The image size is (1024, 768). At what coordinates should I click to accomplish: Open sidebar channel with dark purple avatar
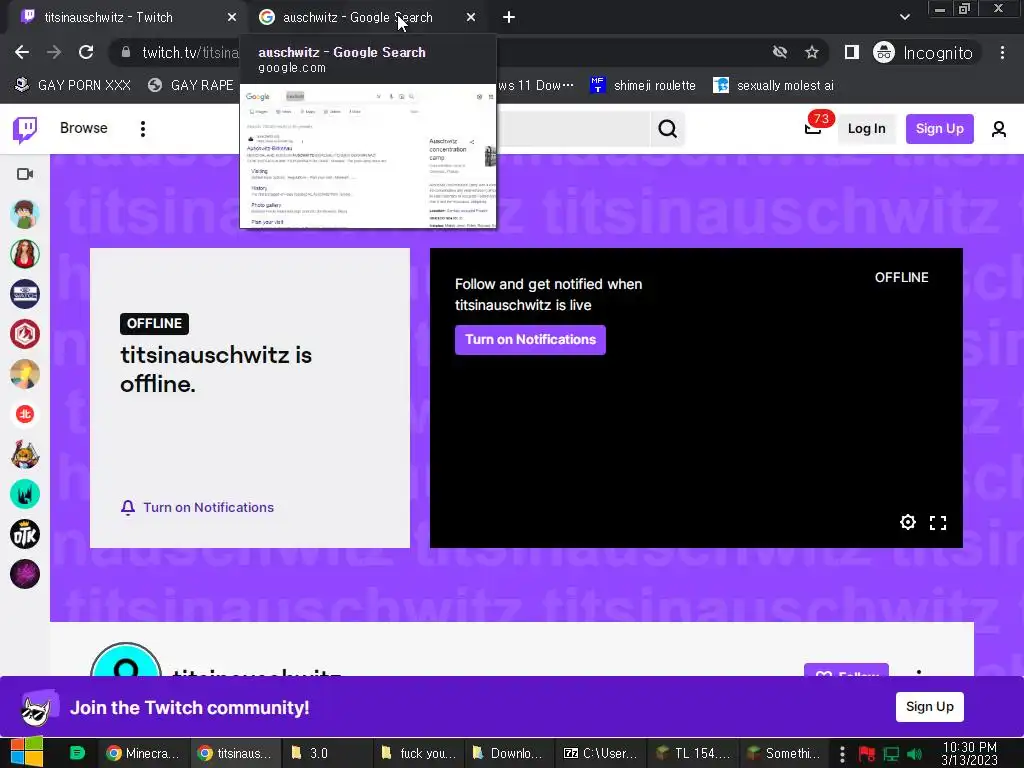pyautogui.click(x=25, y=575)
